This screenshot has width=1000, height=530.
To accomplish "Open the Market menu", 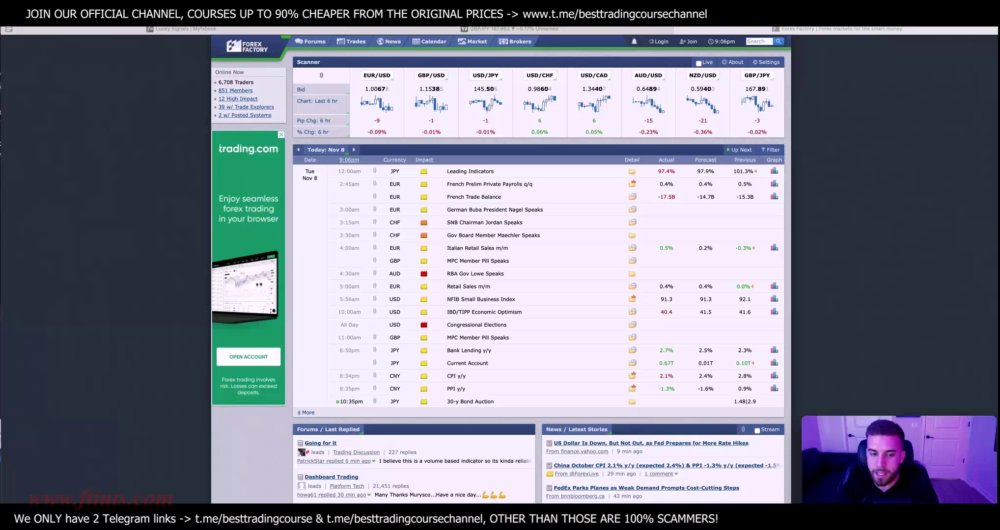I will pyautogui.click(x=473, y=41).
